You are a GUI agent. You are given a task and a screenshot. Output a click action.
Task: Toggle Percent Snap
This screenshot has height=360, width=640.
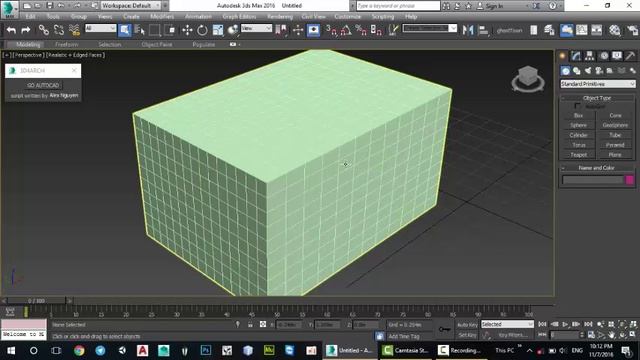point(361,30)
